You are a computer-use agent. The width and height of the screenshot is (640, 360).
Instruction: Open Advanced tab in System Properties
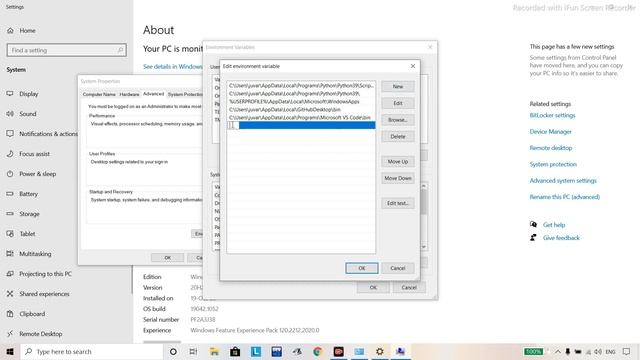153,94
